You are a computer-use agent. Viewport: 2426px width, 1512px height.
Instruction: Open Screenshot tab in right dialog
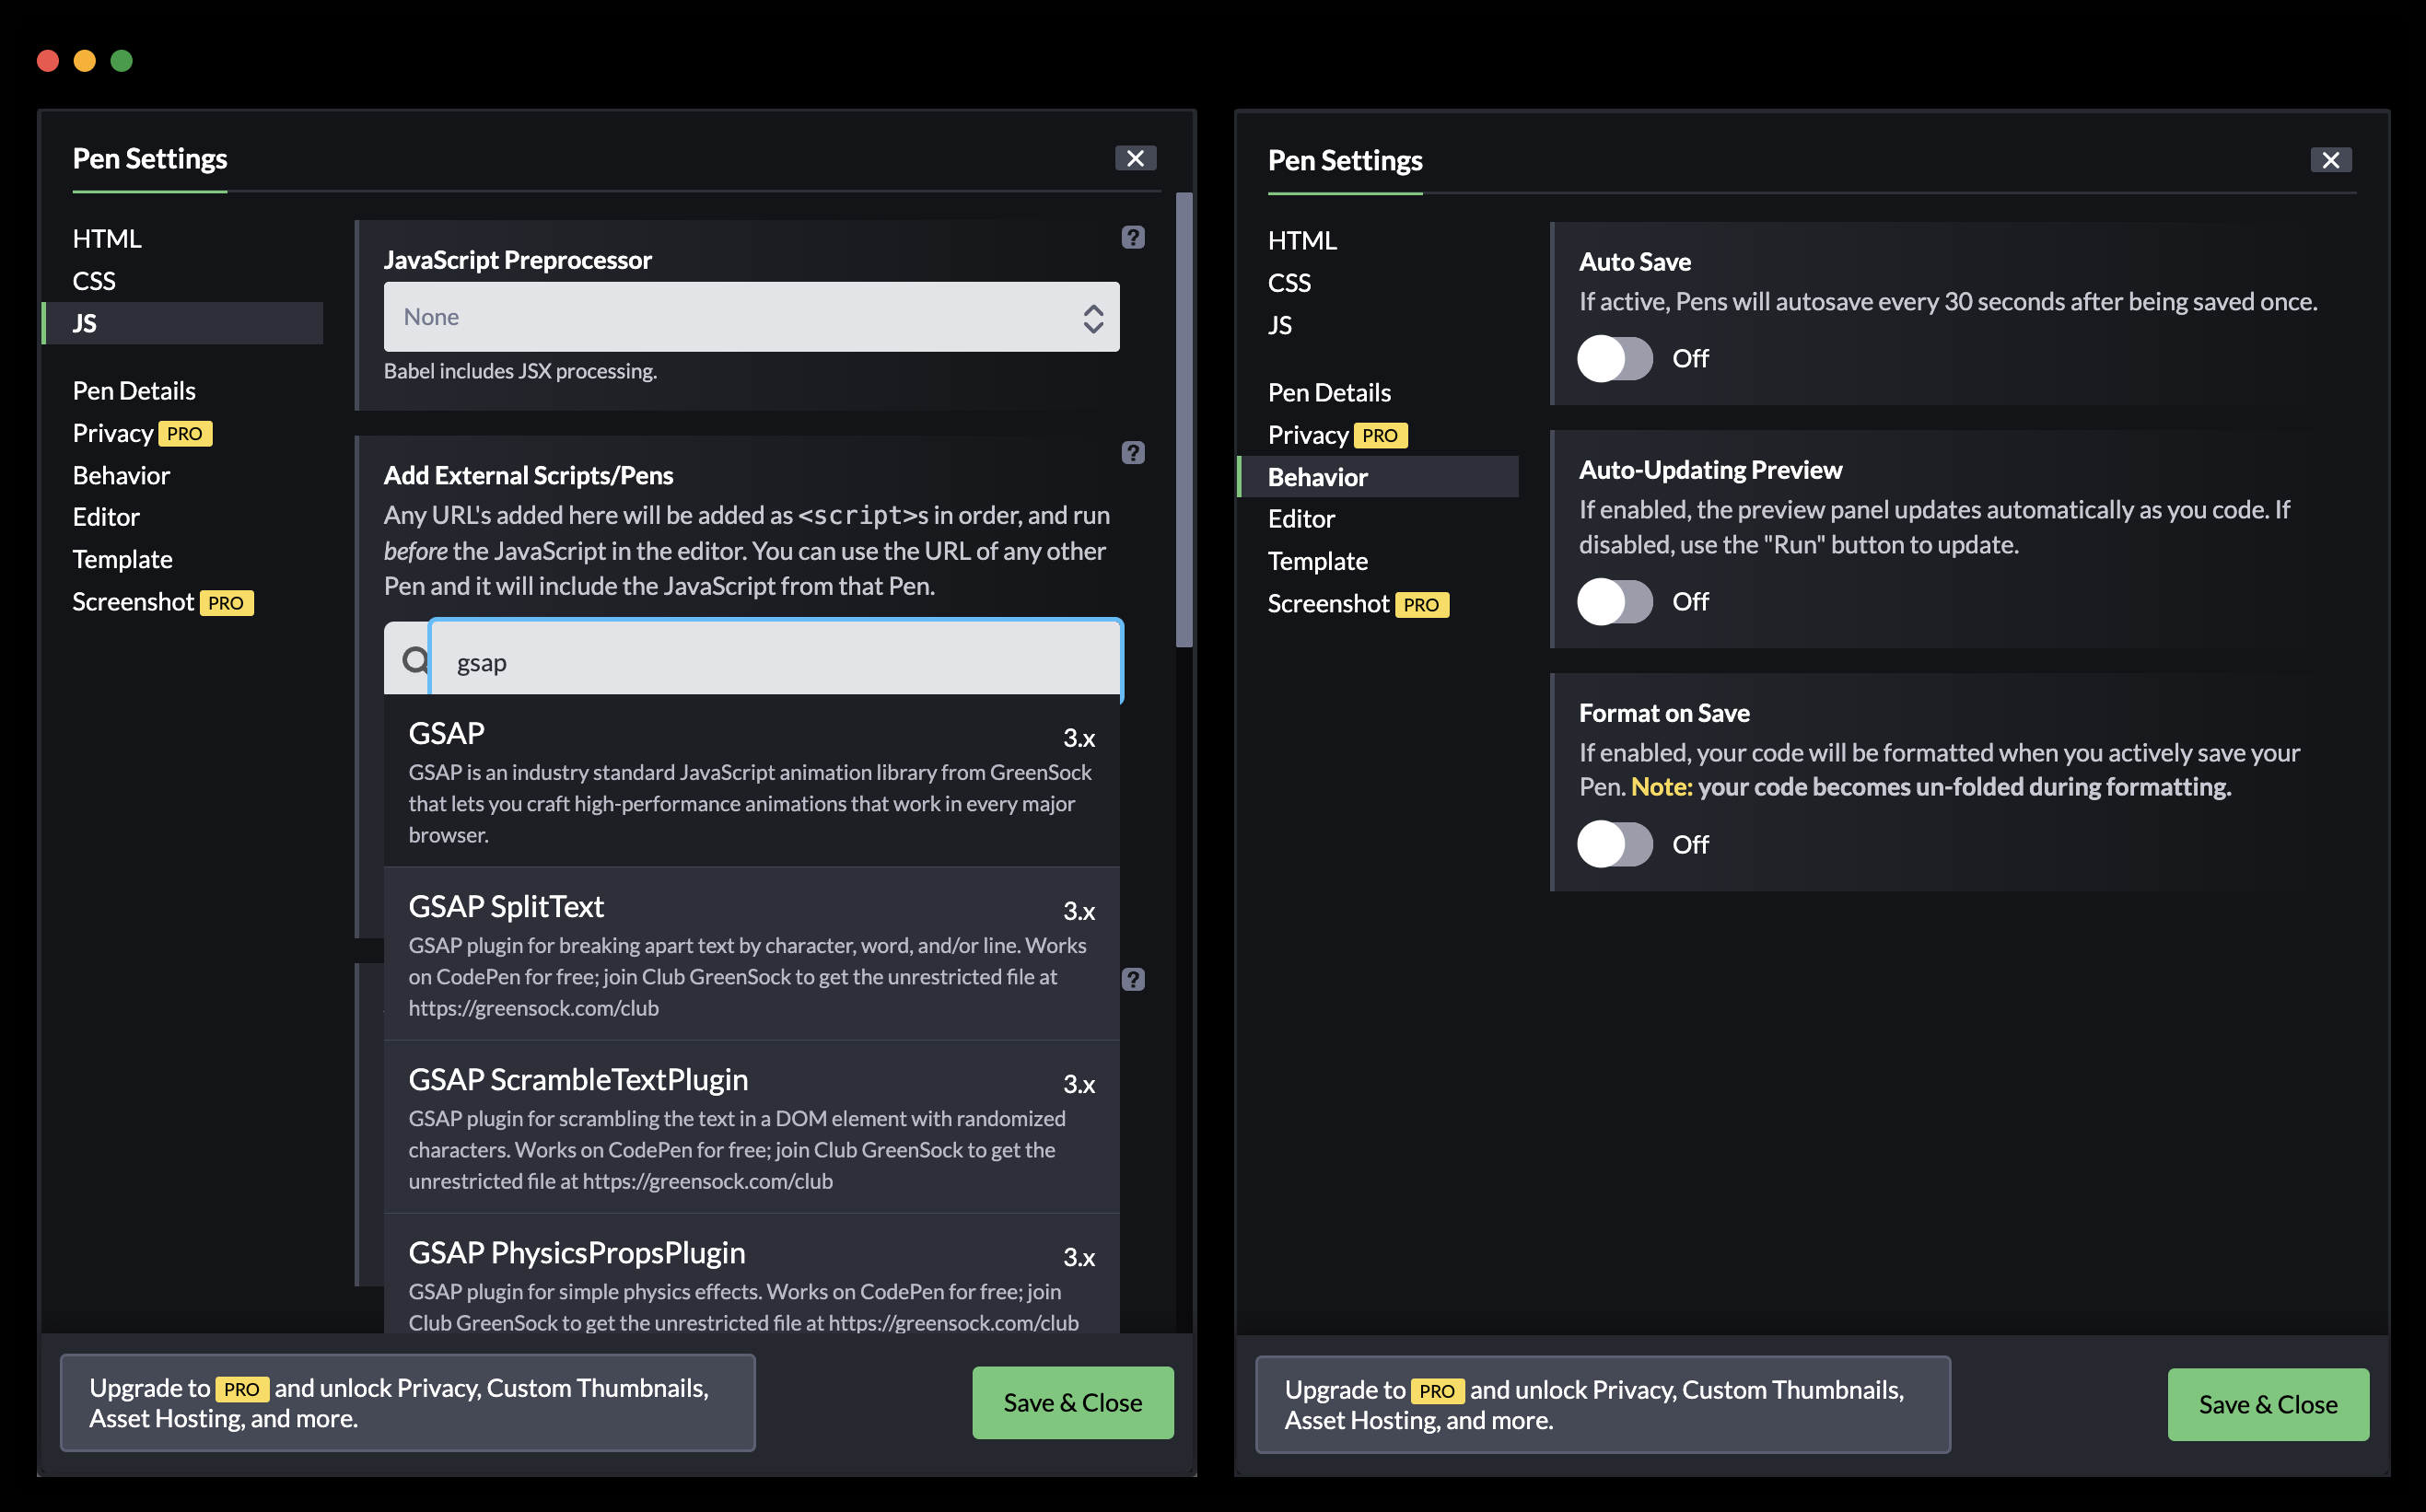click(x=1328, y=604)
